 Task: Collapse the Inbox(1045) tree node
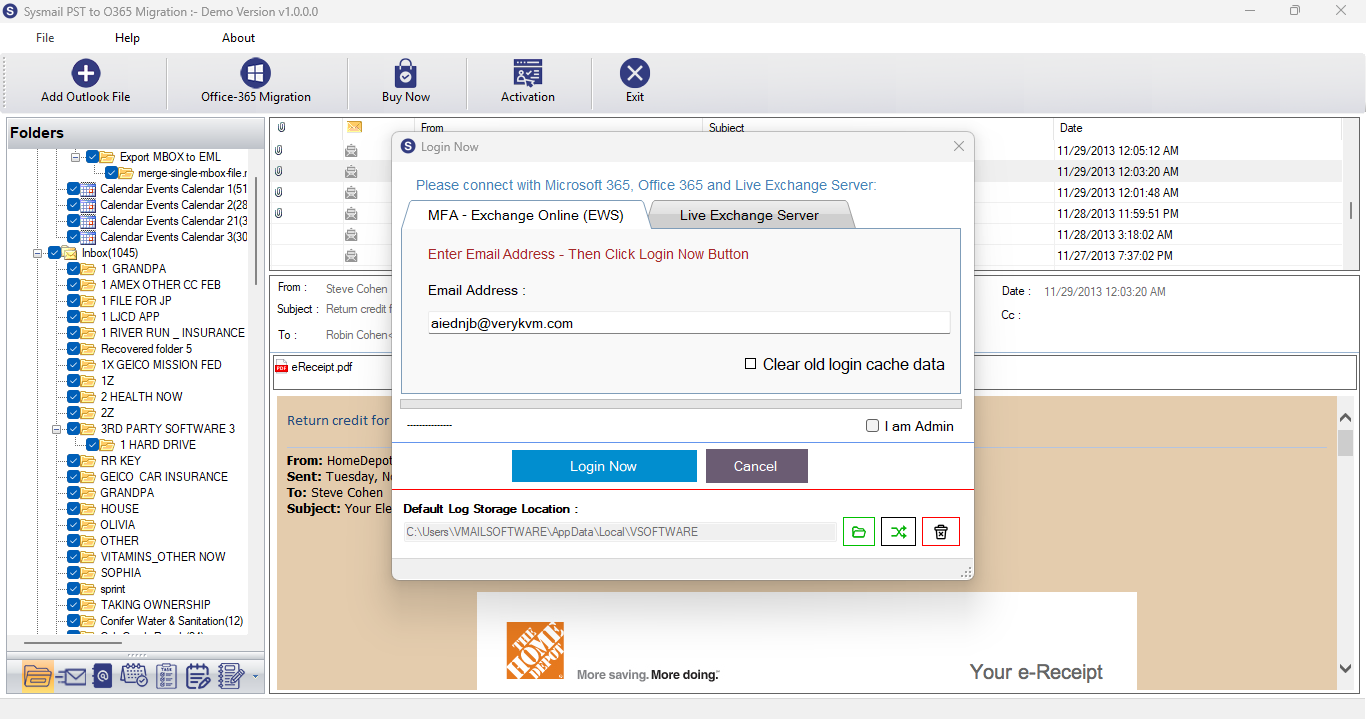[38, 253]
